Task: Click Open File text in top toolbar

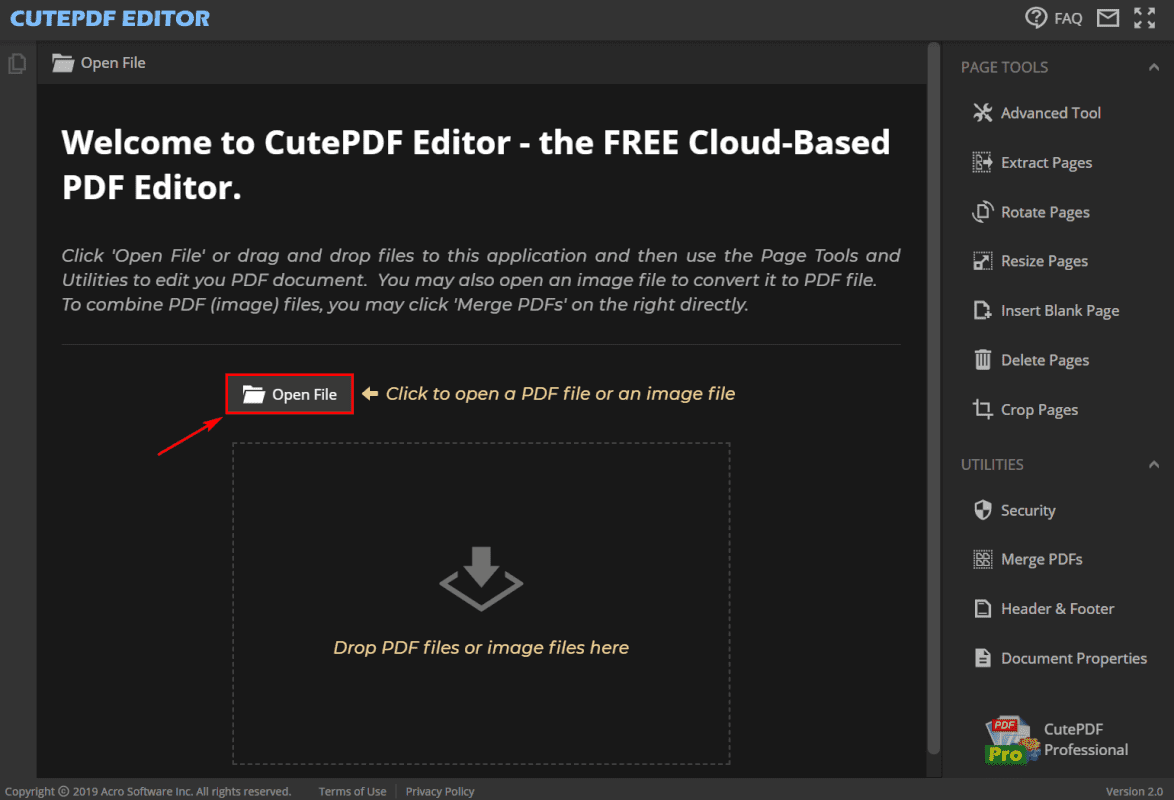Action: (113, 63)
